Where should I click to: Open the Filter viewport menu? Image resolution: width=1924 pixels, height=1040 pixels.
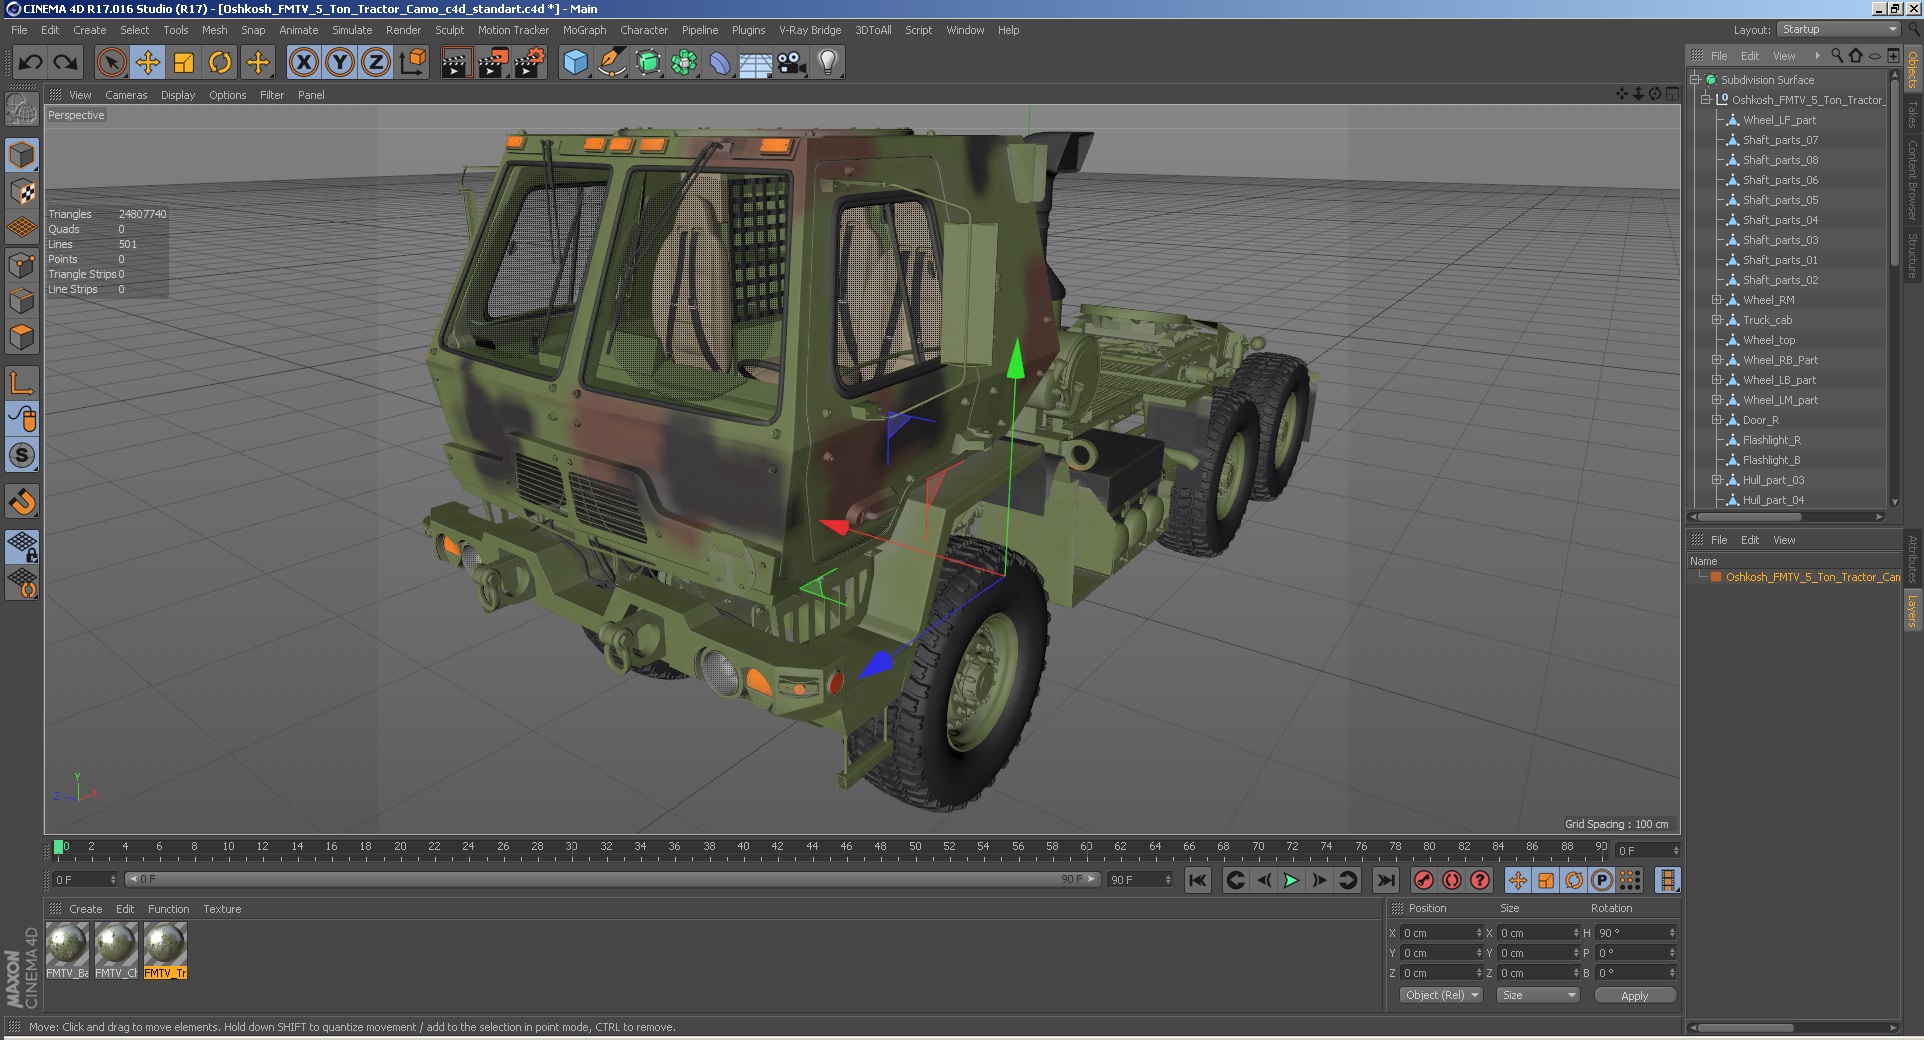tap(272, 95)
